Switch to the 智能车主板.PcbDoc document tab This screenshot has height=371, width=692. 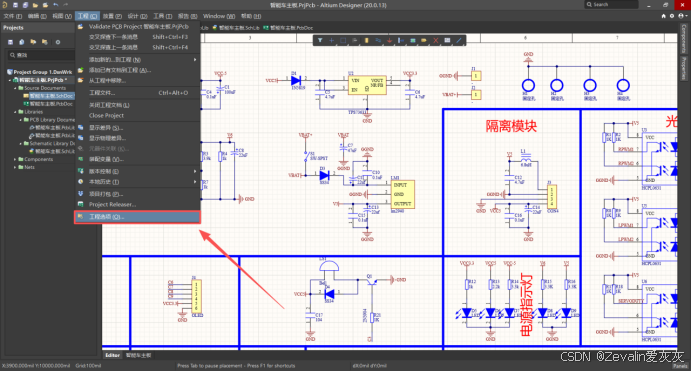point(288,28)
